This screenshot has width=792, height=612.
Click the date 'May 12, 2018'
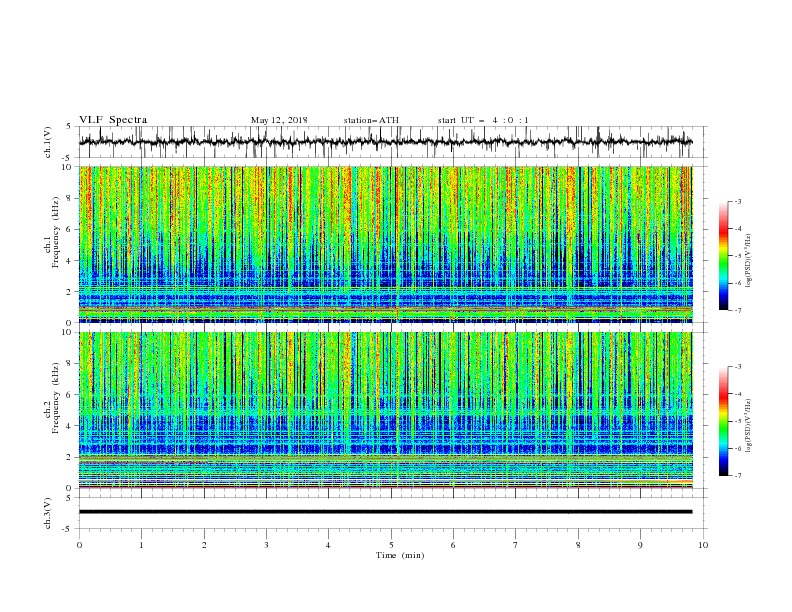[x=279, y=120]
